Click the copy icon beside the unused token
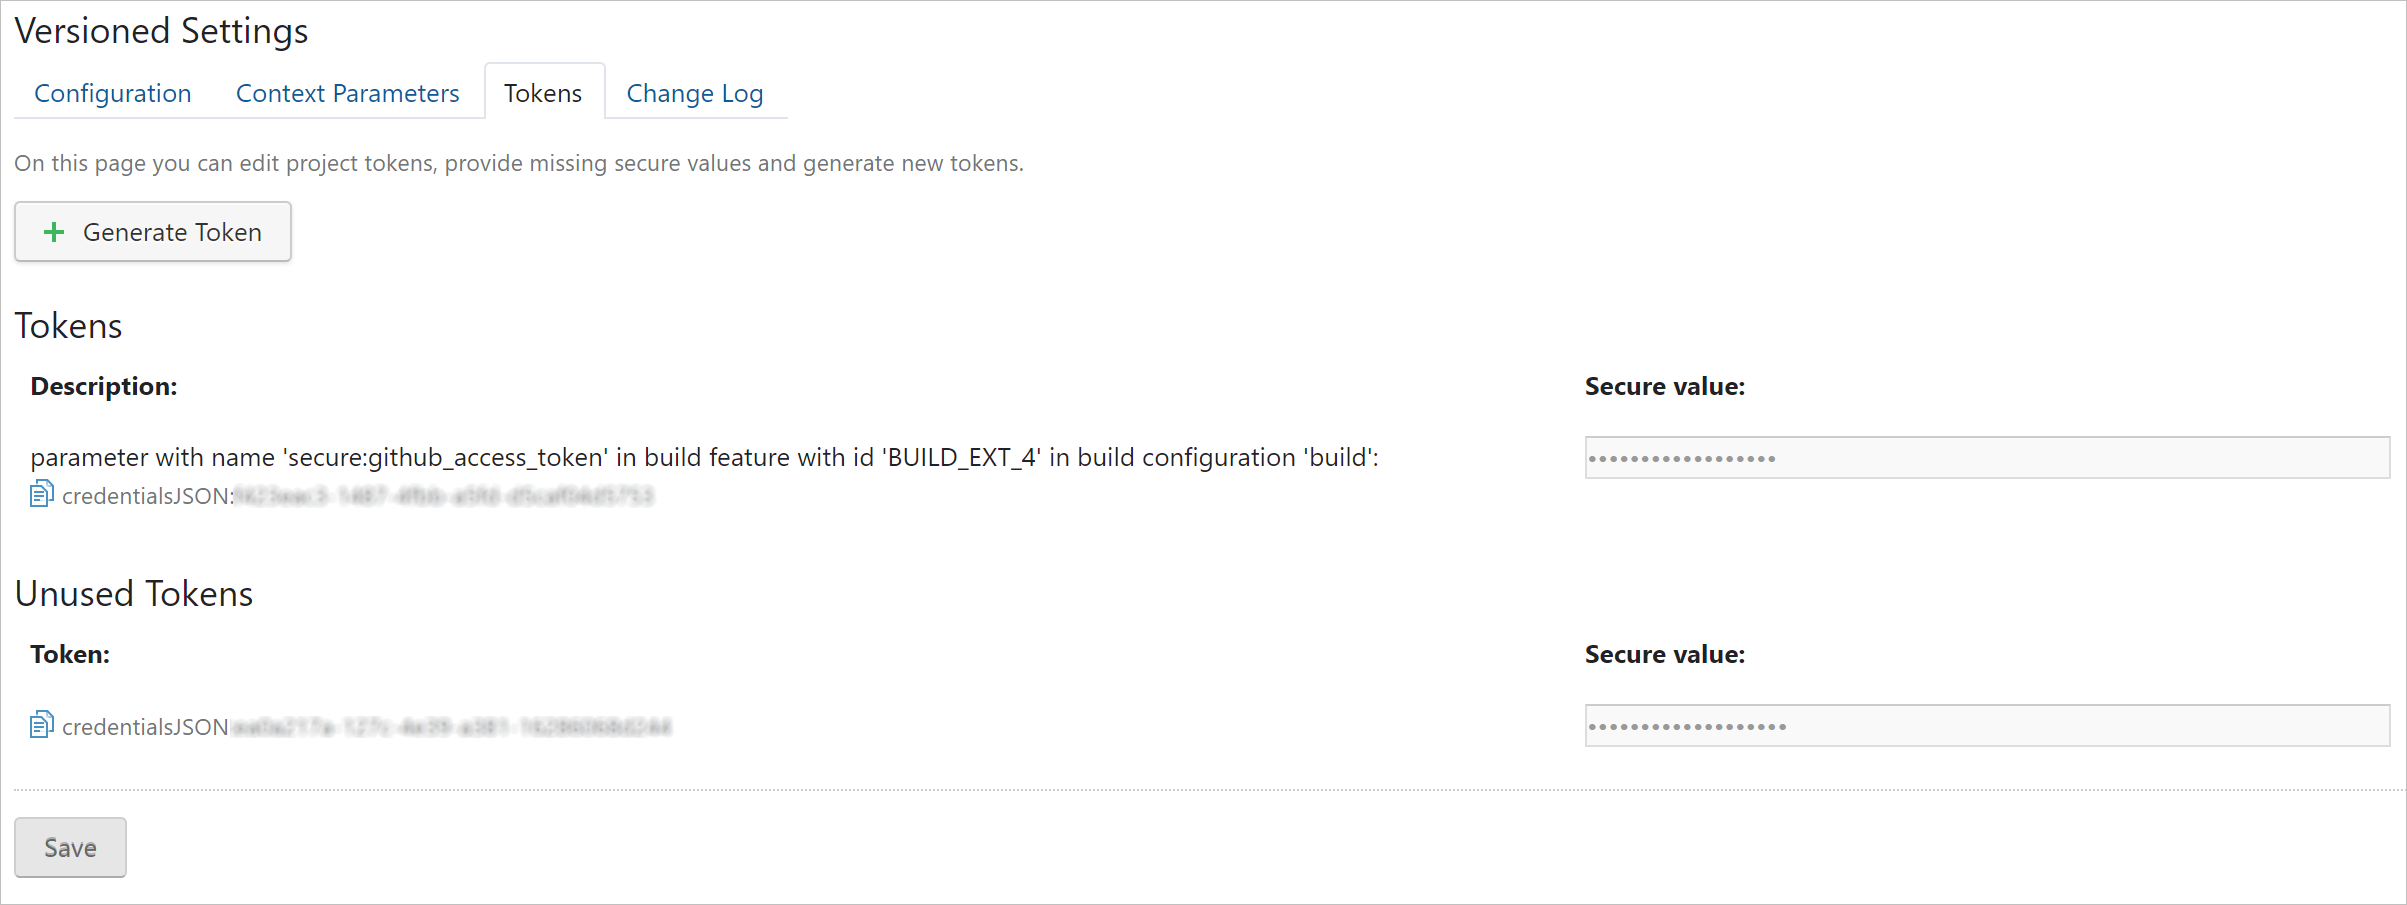The image size is (2407, 905). [x=42, y=725]
